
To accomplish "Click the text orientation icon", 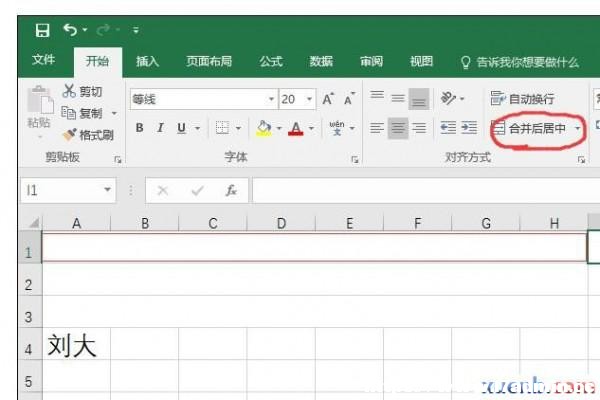I will click(x=448, y=98).
